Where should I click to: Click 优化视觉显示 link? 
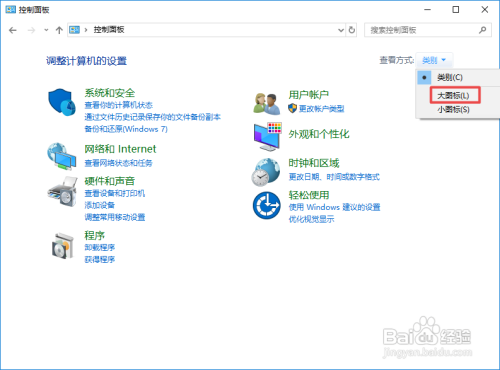click(311, 219)
